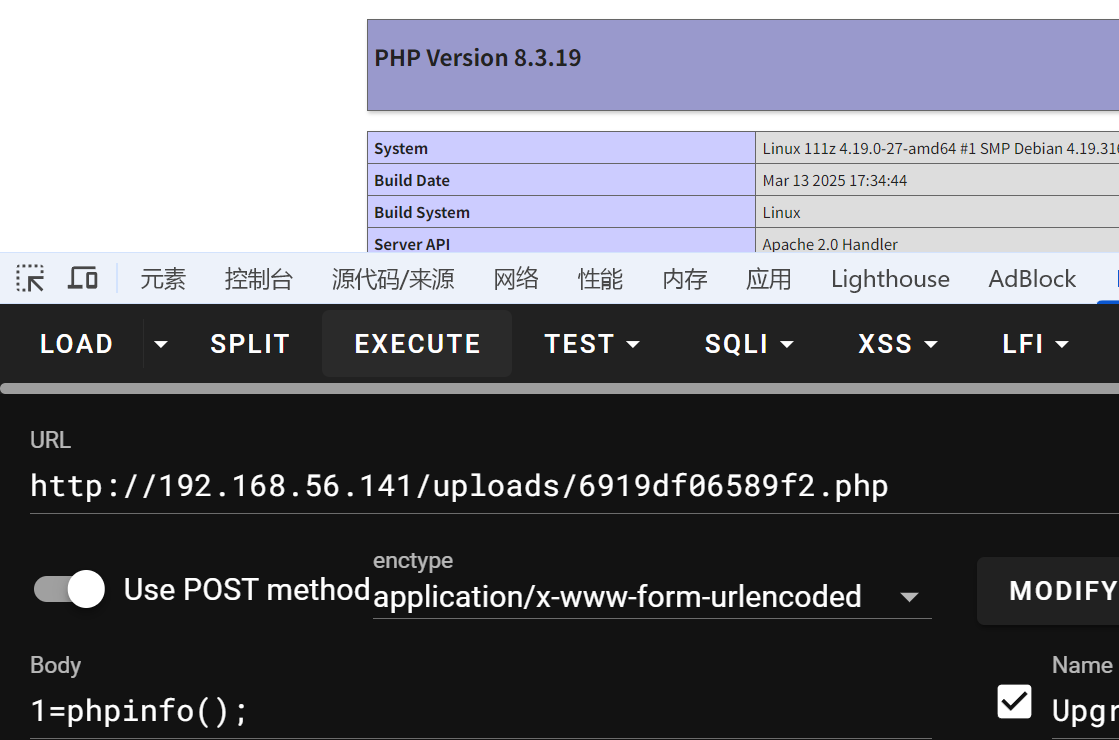Open the AdBlock tab
The width and height of the screenshot is (1119, 740).
[1032, 279]
